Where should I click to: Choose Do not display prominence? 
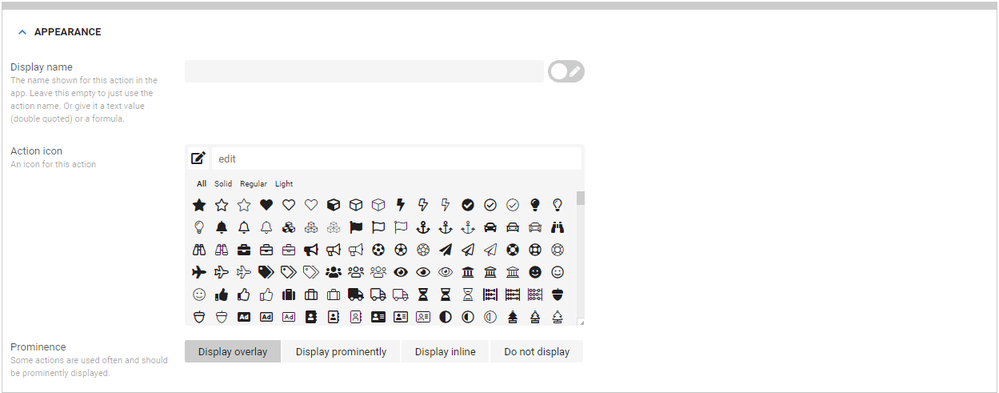click(536, 352)
